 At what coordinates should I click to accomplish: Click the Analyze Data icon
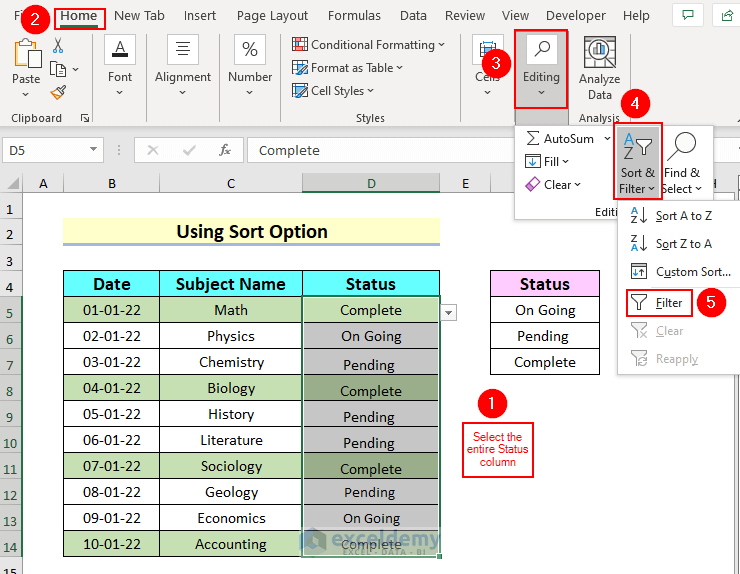pos(599,53)
